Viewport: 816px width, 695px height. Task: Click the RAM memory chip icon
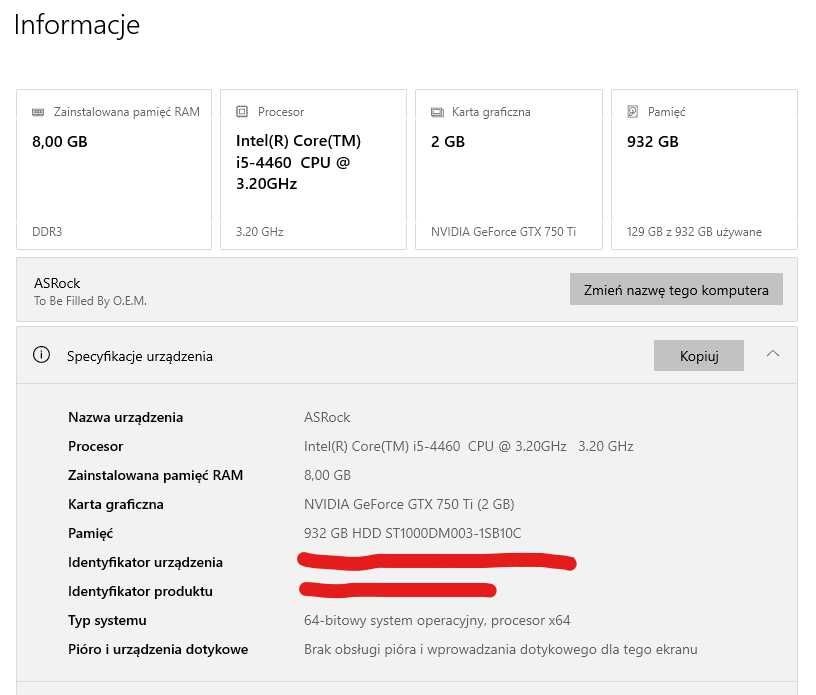[x=39, y=112]
